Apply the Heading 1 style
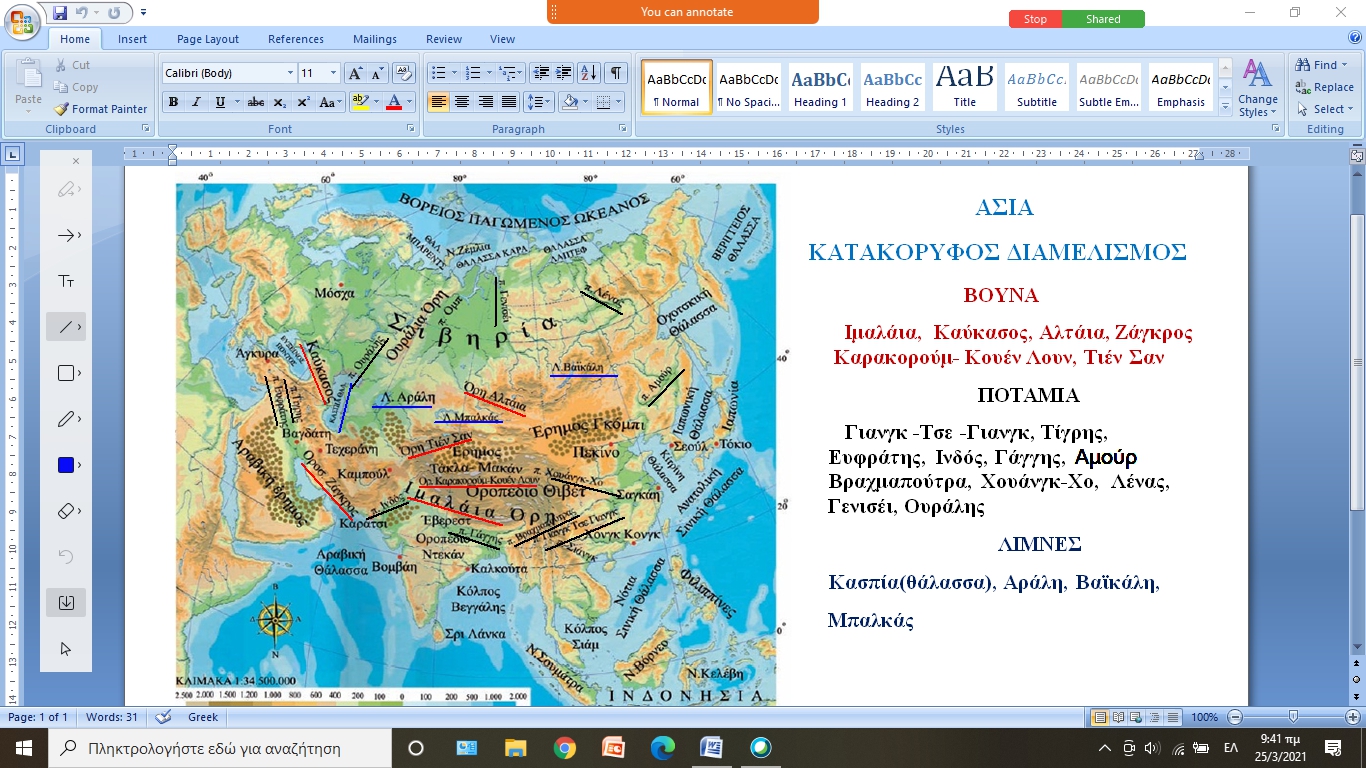Screen dimensions: 1366x768 820,86
